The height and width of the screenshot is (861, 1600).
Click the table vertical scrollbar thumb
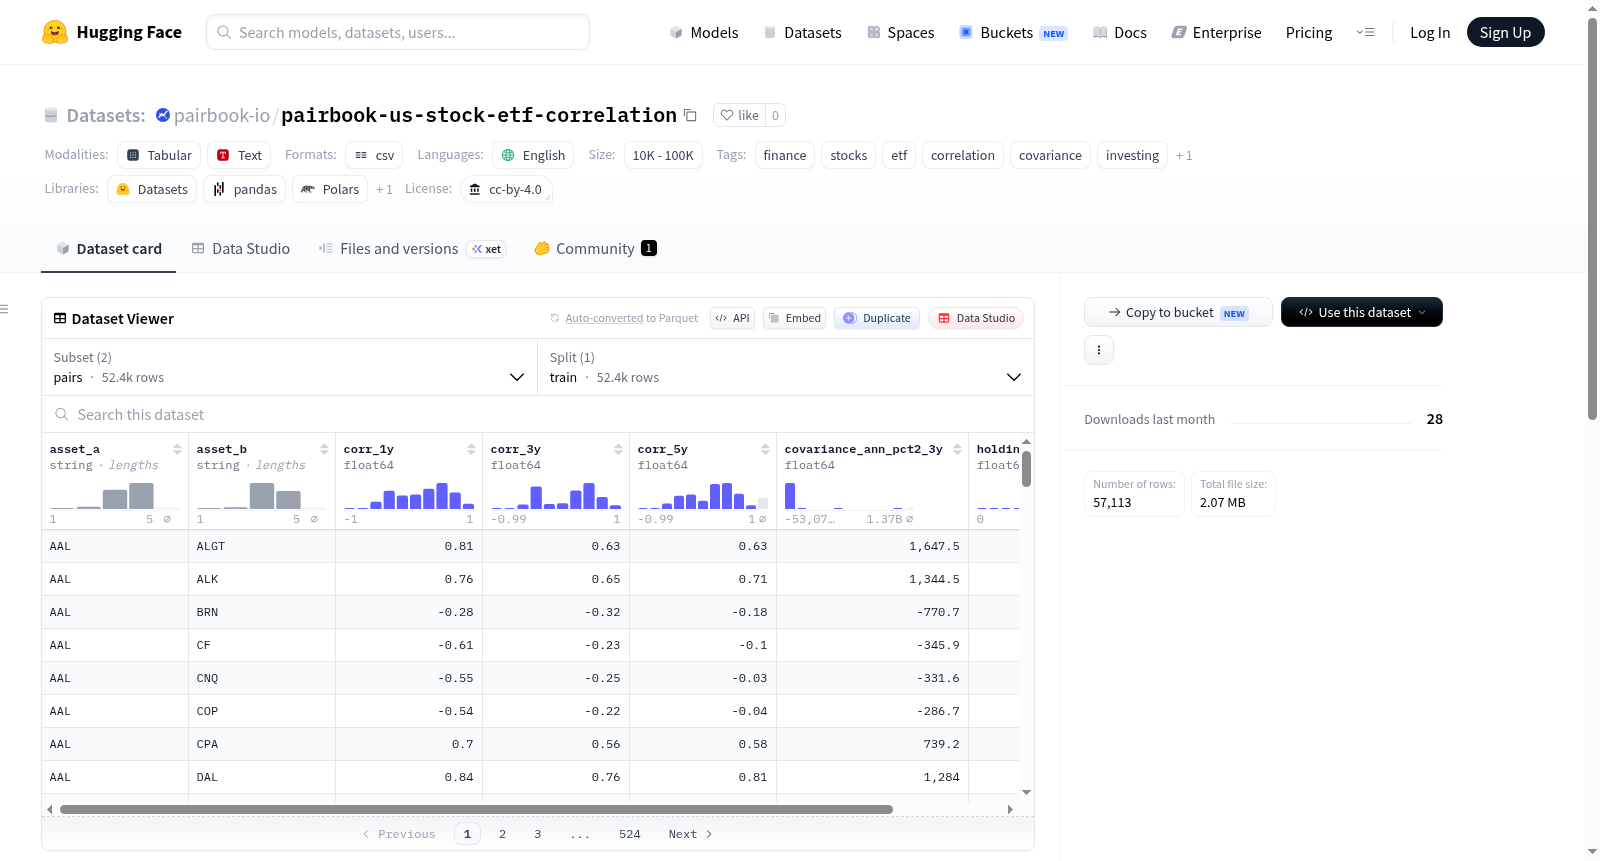click(1026, 469)
